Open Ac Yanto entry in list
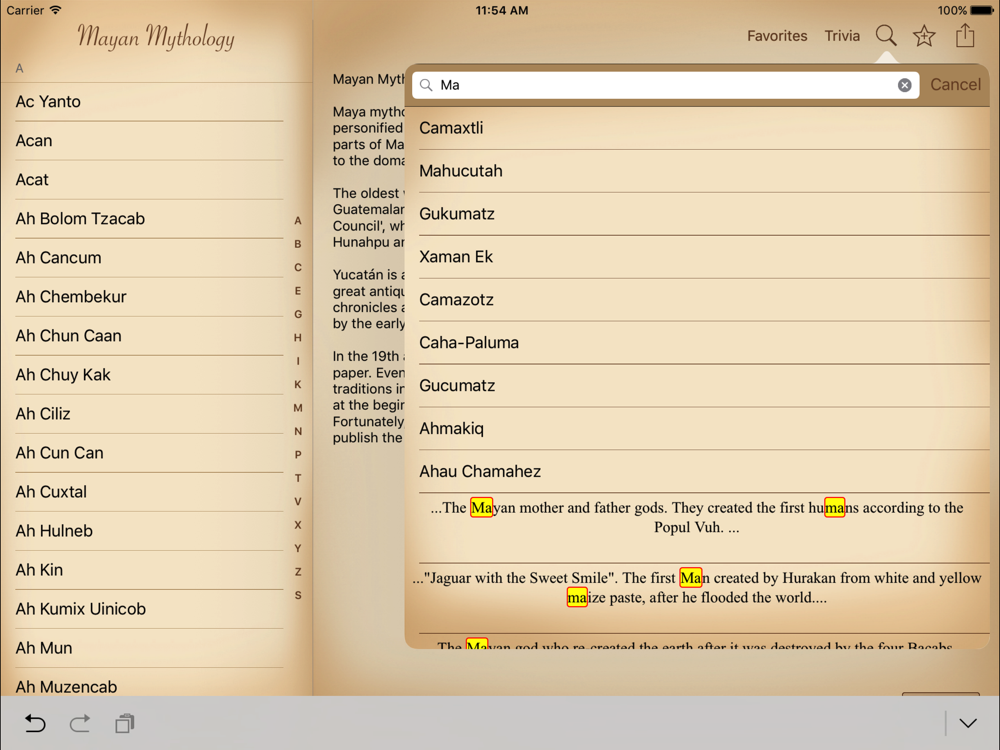Screen dimensions: 1000x750 (149, 101)
